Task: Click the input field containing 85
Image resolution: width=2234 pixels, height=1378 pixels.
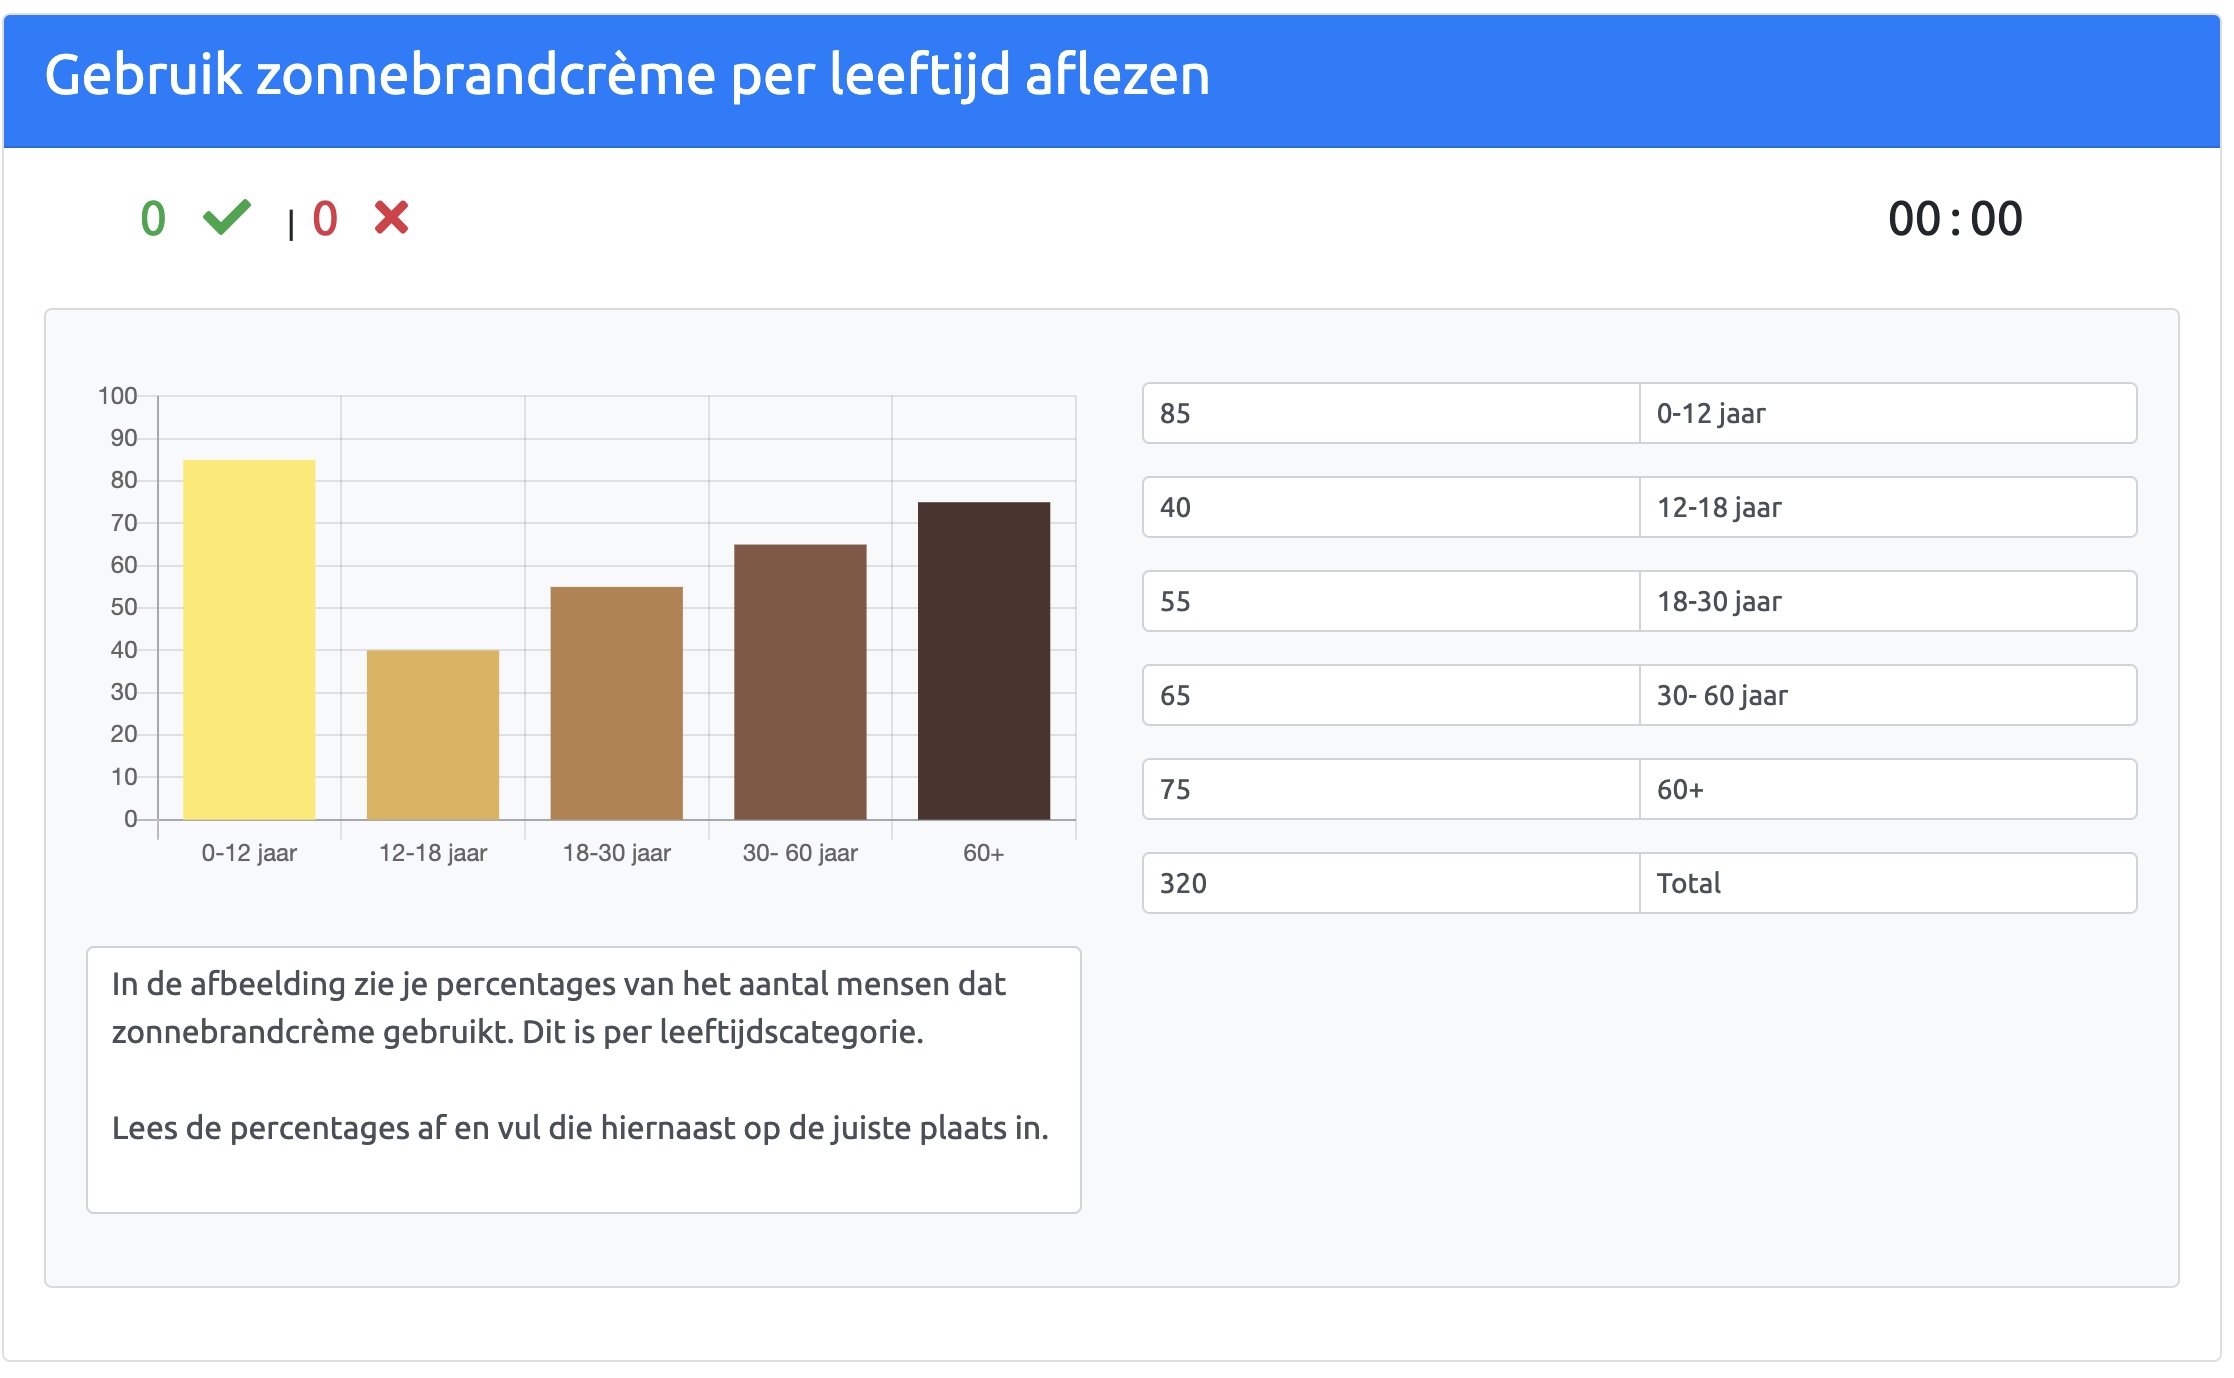Action: (1390, 413)
